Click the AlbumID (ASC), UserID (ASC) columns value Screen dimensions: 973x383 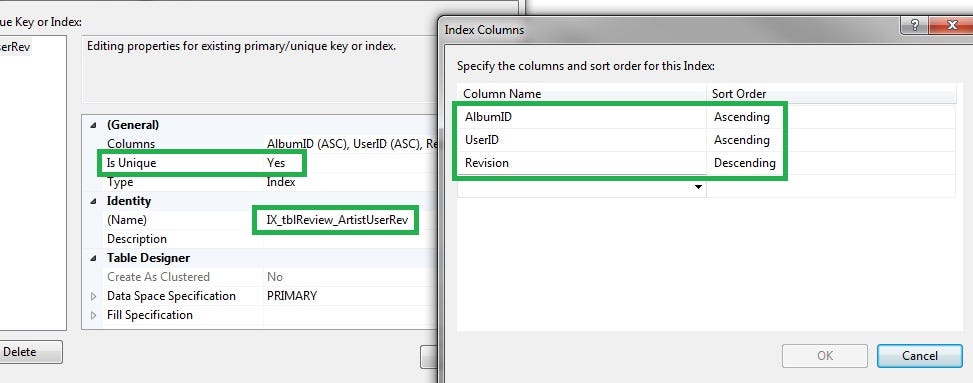352,144
